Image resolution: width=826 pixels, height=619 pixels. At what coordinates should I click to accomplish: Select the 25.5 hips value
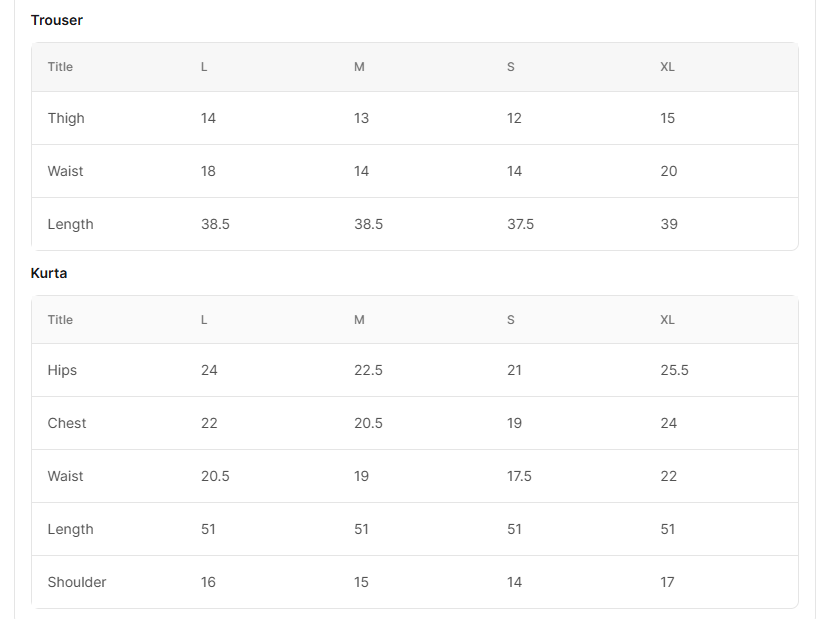click(674, 370)
